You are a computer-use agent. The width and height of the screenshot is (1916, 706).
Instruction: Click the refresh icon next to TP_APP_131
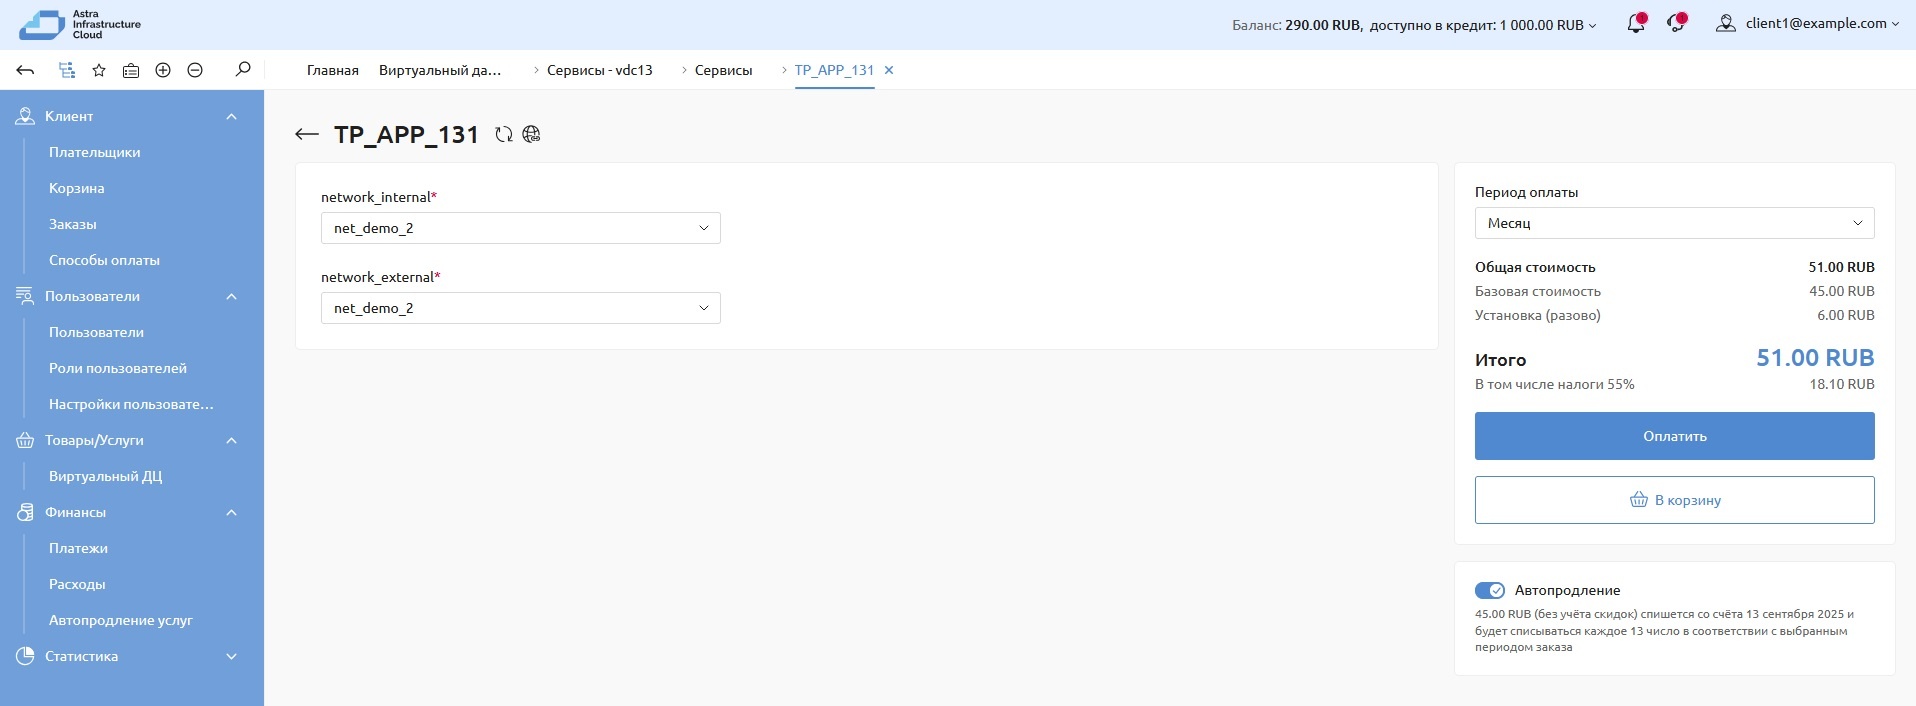pos(504,135)
